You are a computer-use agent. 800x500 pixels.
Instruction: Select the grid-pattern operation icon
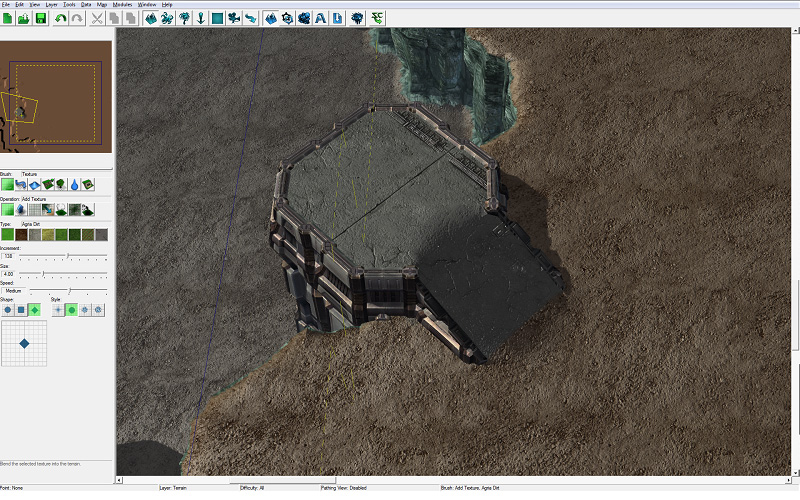[x=34, y=210]
